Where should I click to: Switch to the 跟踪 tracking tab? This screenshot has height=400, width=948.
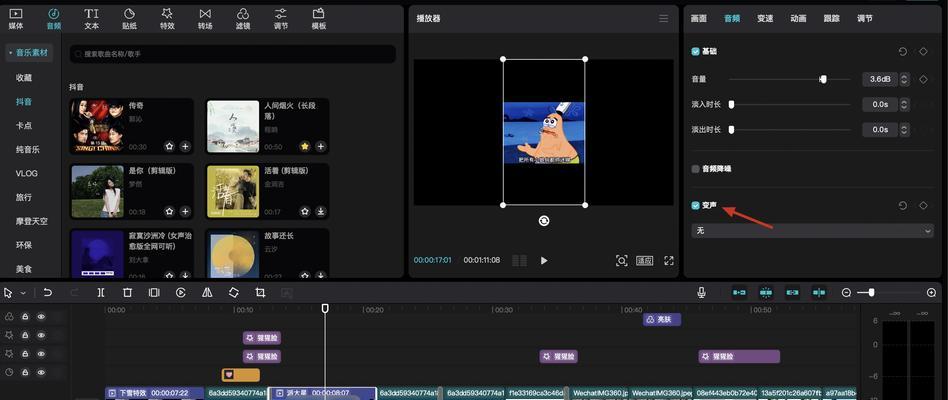[832, 19]
